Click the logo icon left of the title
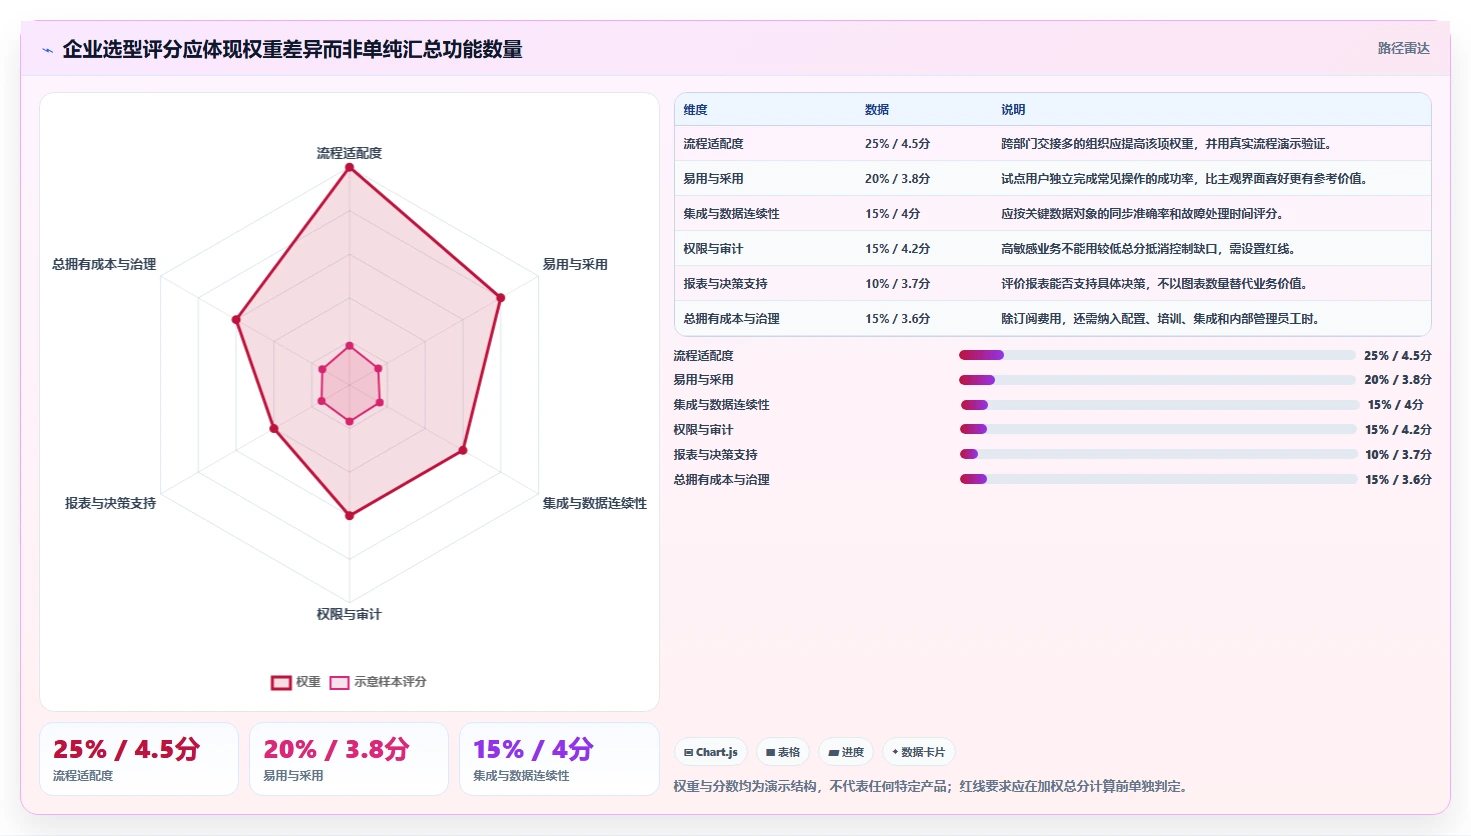 tap(47, 50)
